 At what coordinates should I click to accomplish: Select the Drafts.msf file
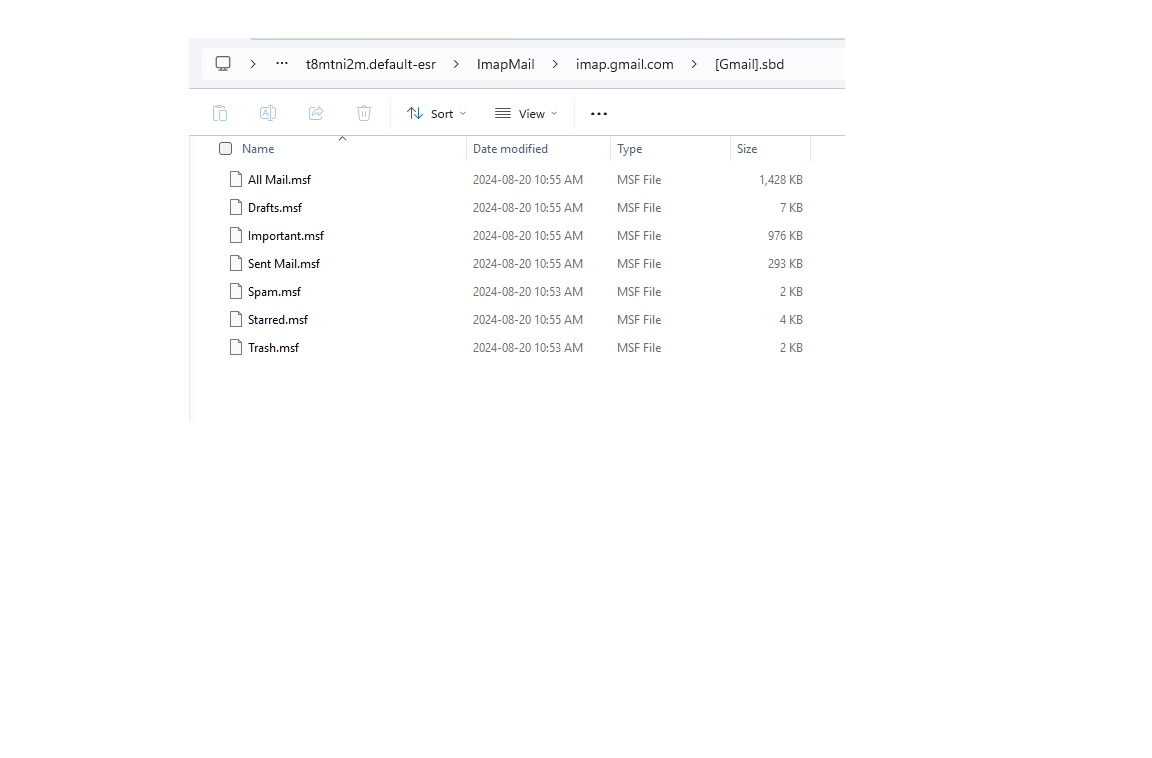tap(275, 208)
